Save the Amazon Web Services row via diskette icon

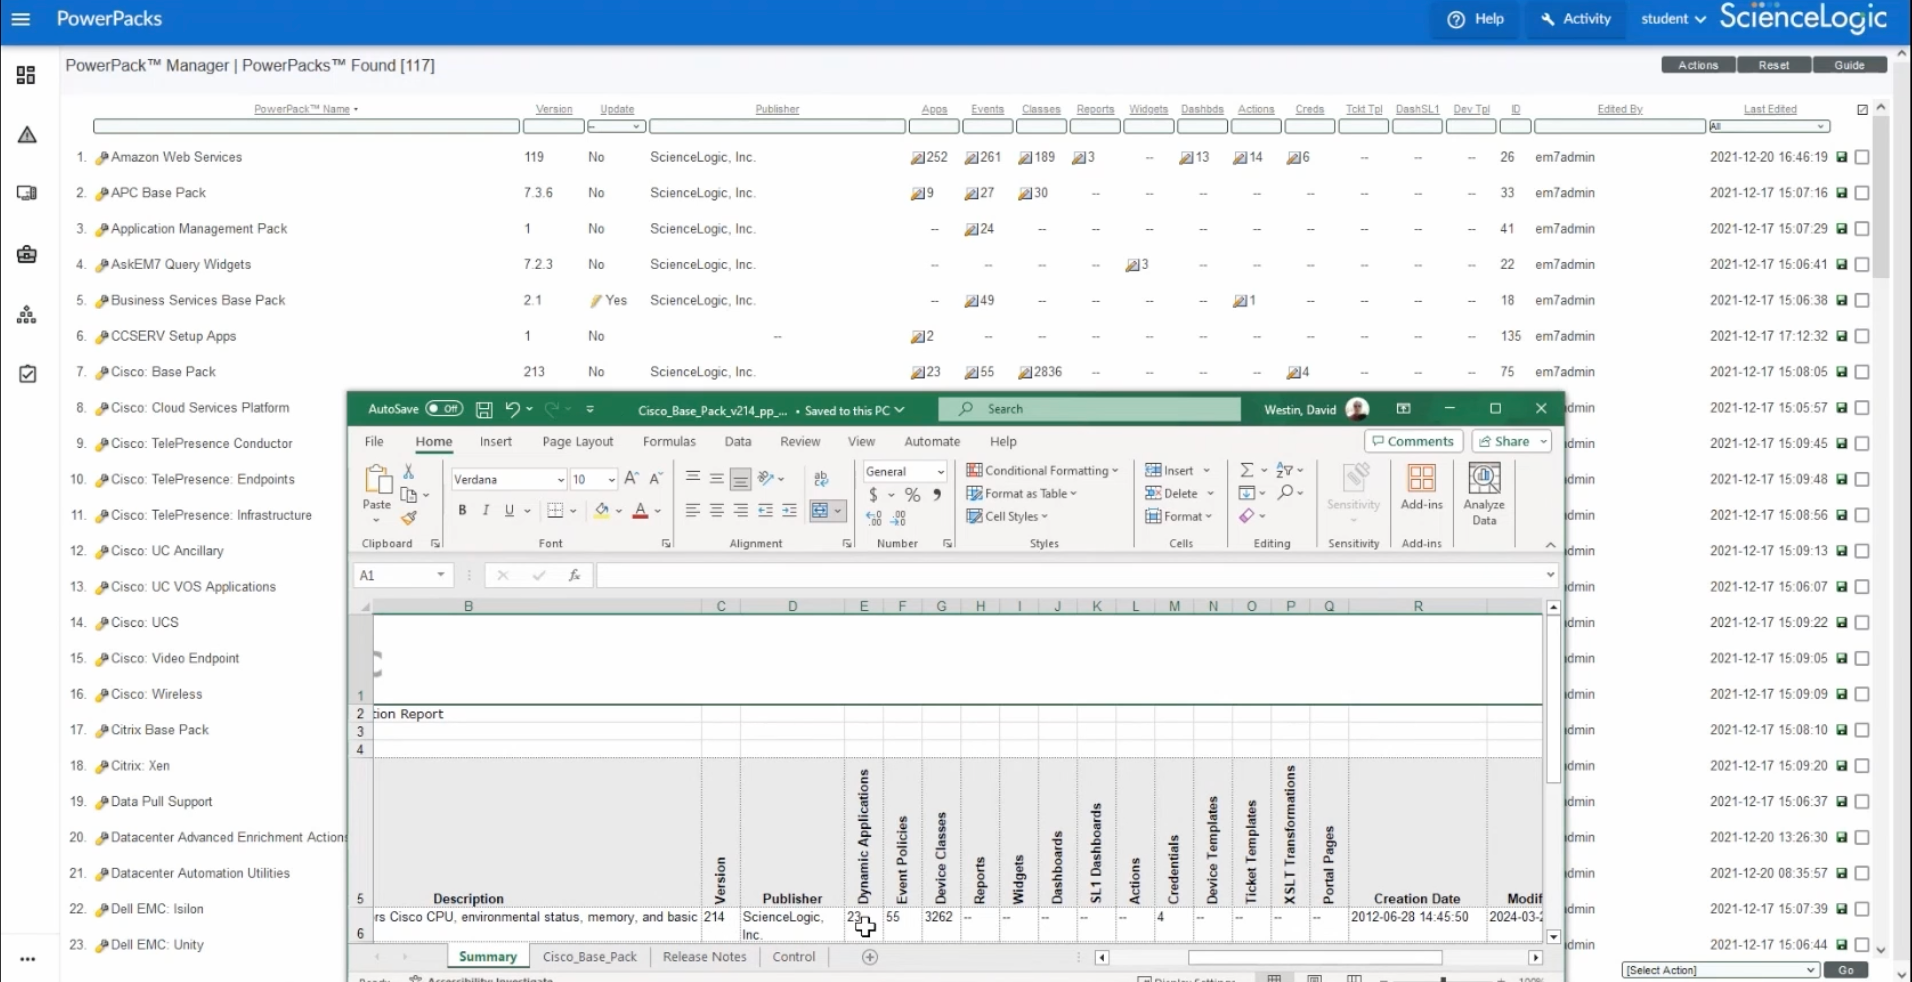pos(1843,157)
